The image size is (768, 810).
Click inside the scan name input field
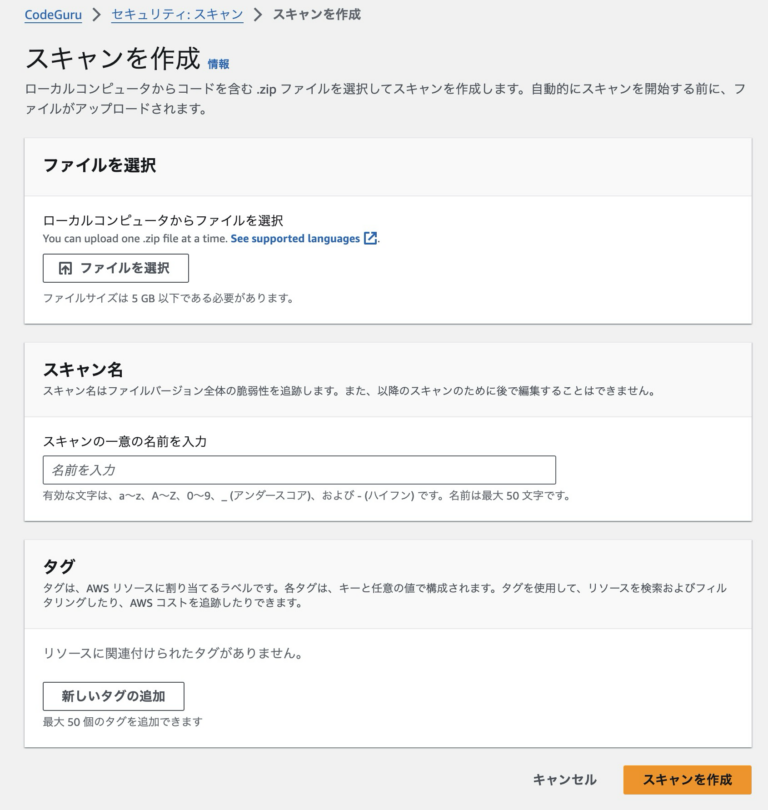[x=300, y=469]
